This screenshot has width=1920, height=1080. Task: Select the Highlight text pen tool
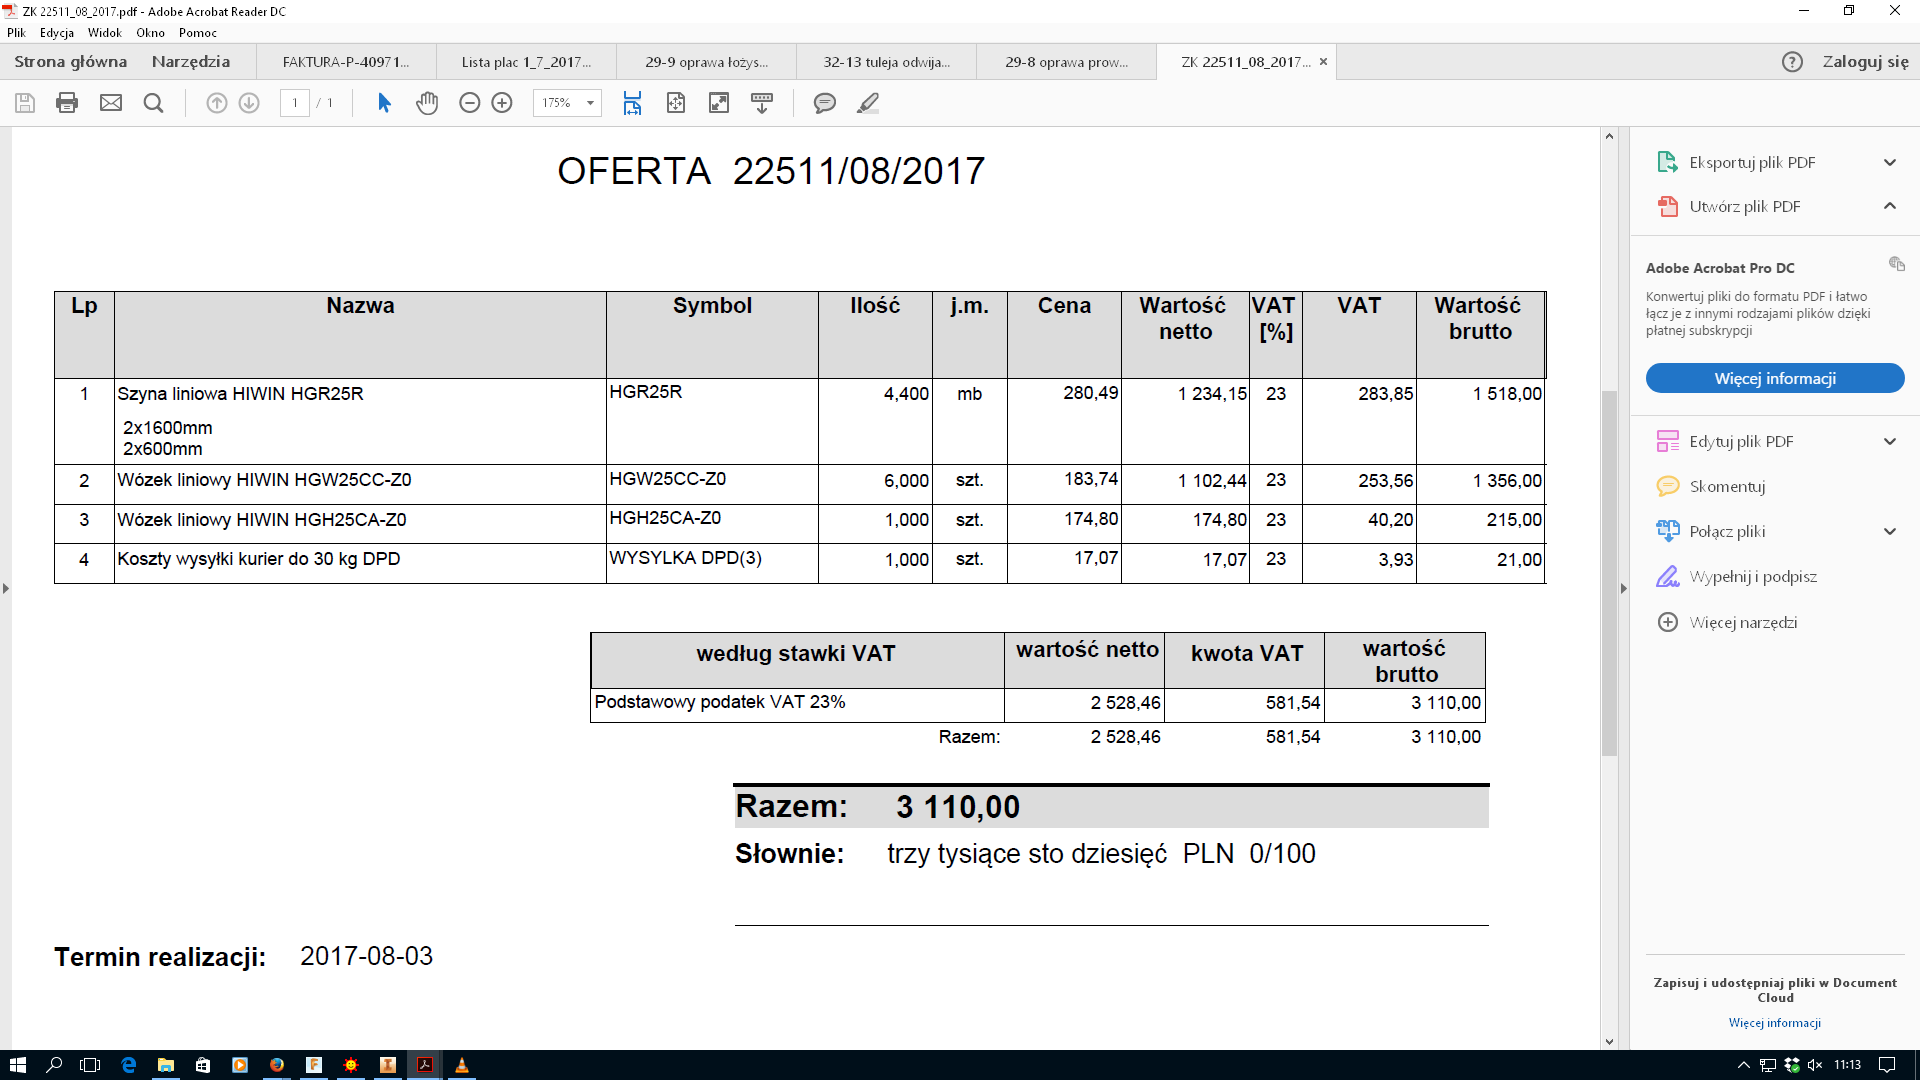pyautogui.click(x=868, y=103)
